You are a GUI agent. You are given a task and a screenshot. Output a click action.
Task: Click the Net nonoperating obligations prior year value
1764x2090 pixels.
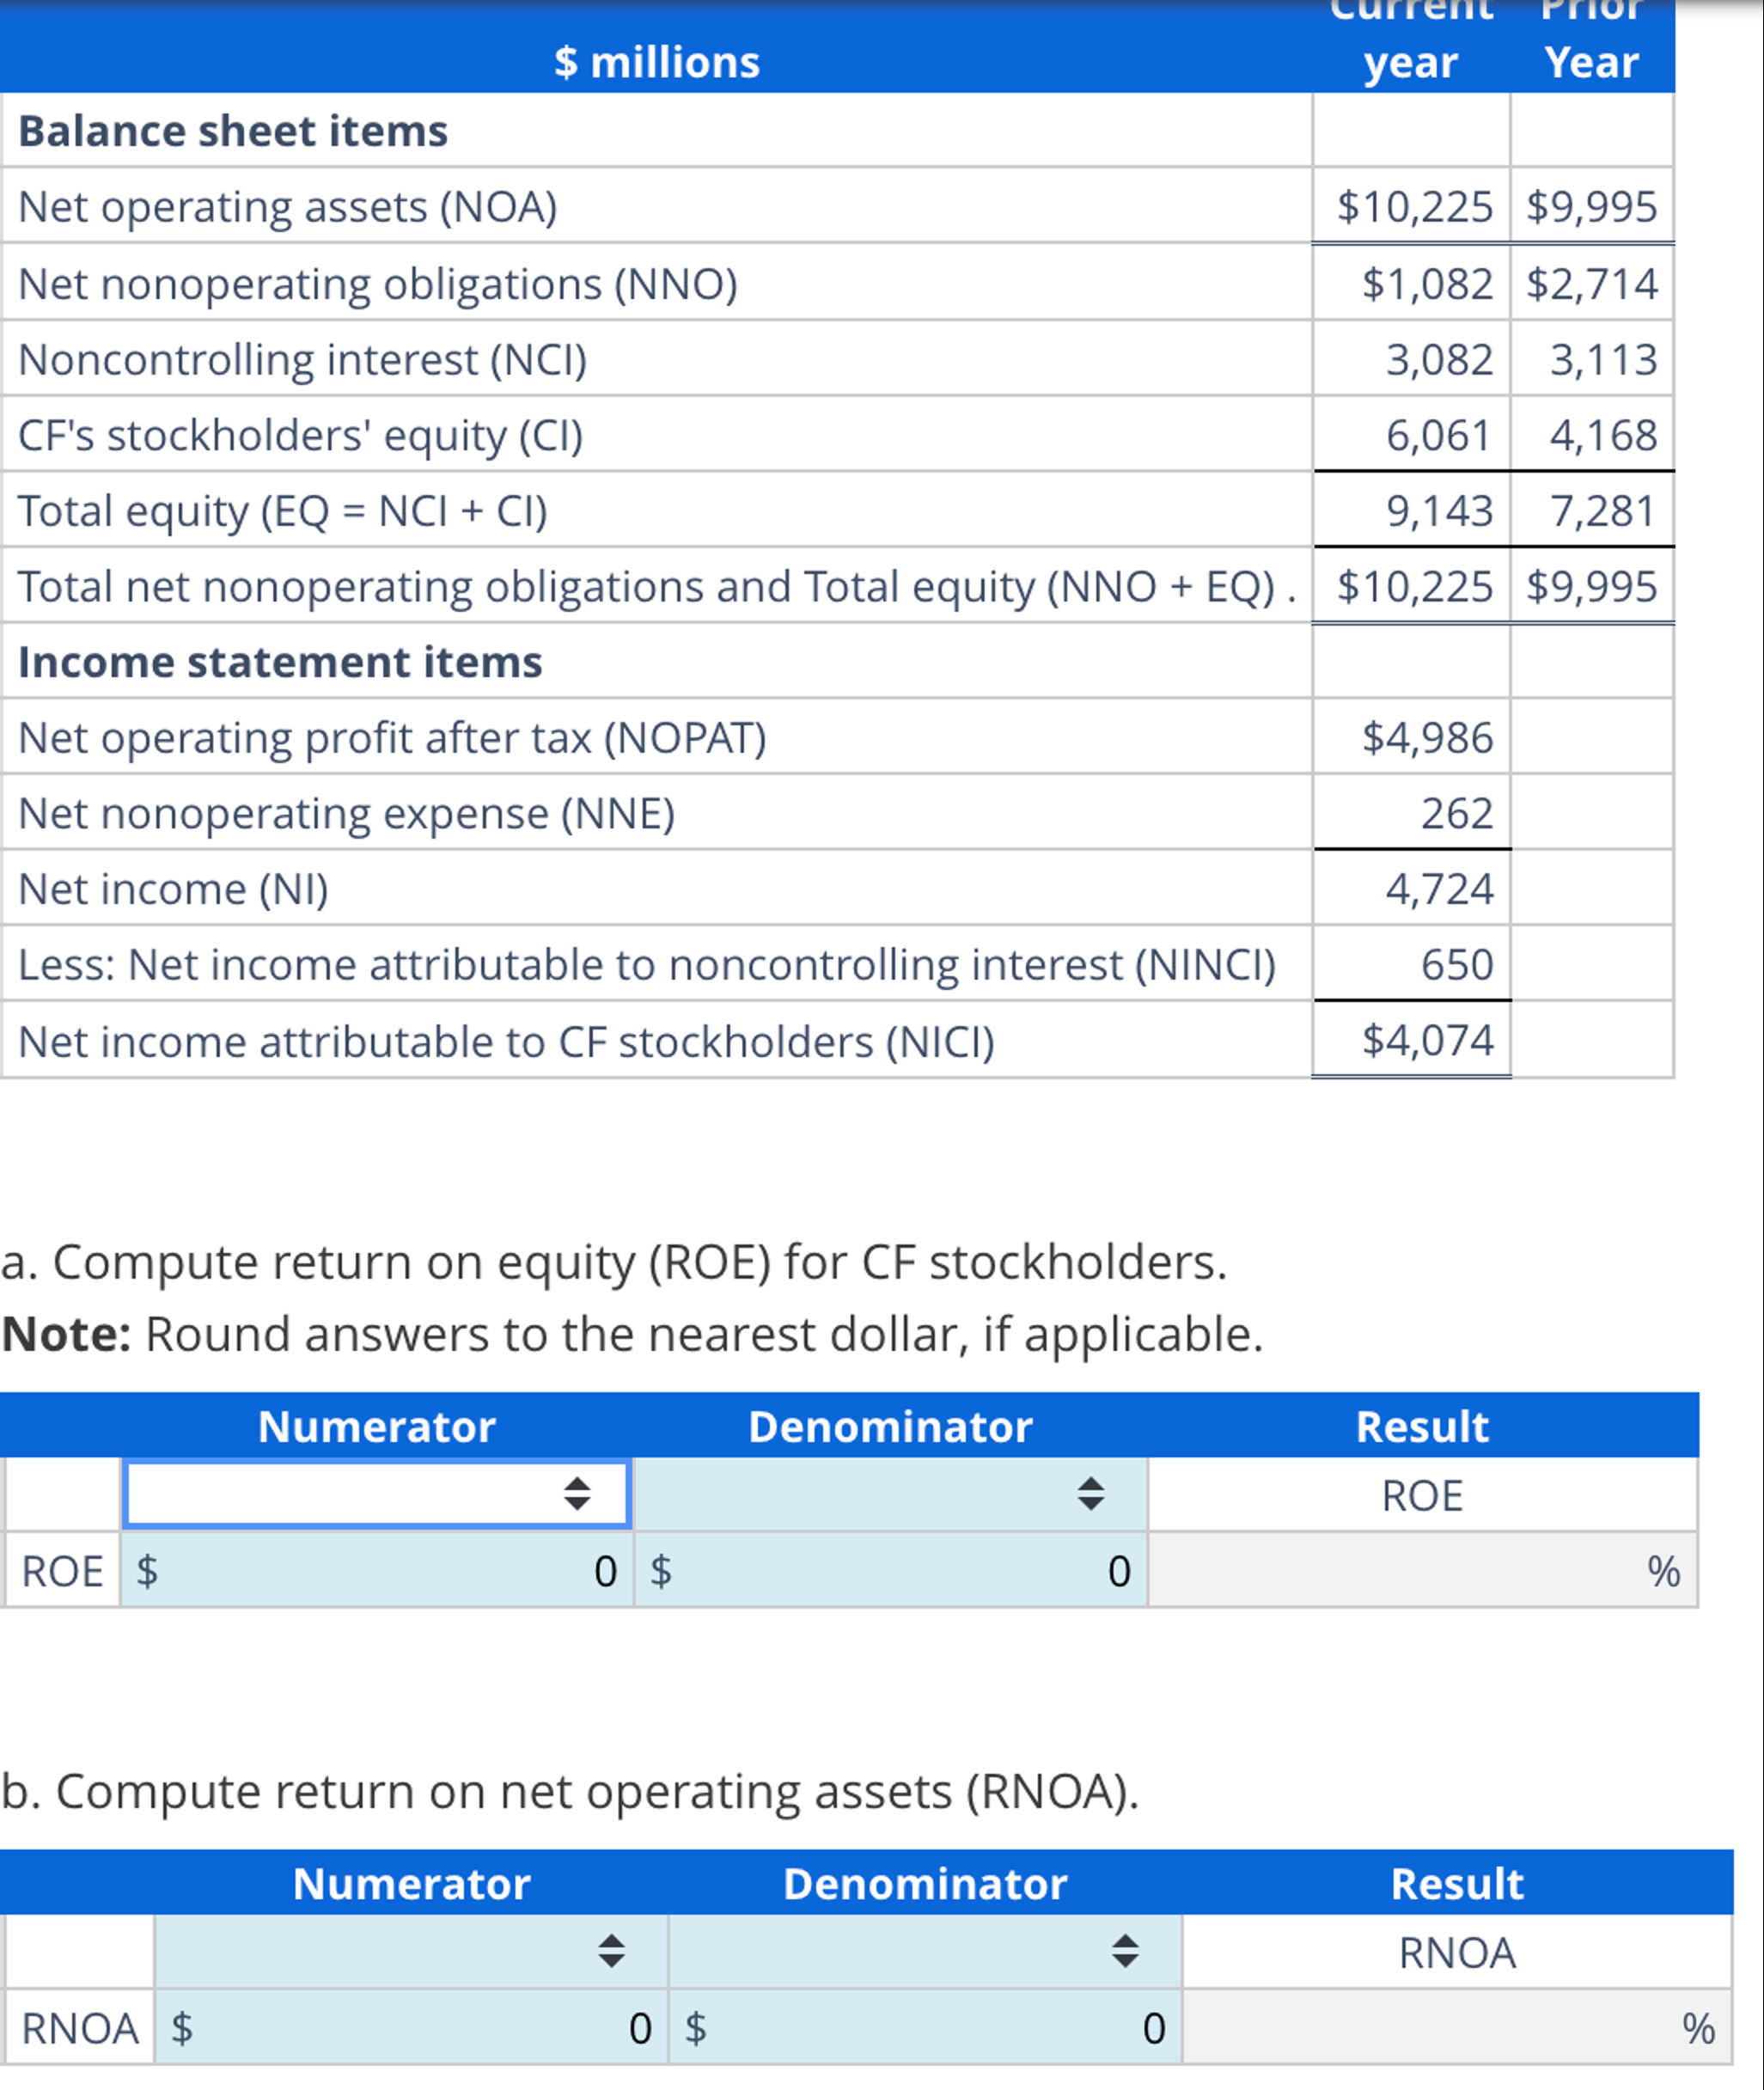point(1591,283)
